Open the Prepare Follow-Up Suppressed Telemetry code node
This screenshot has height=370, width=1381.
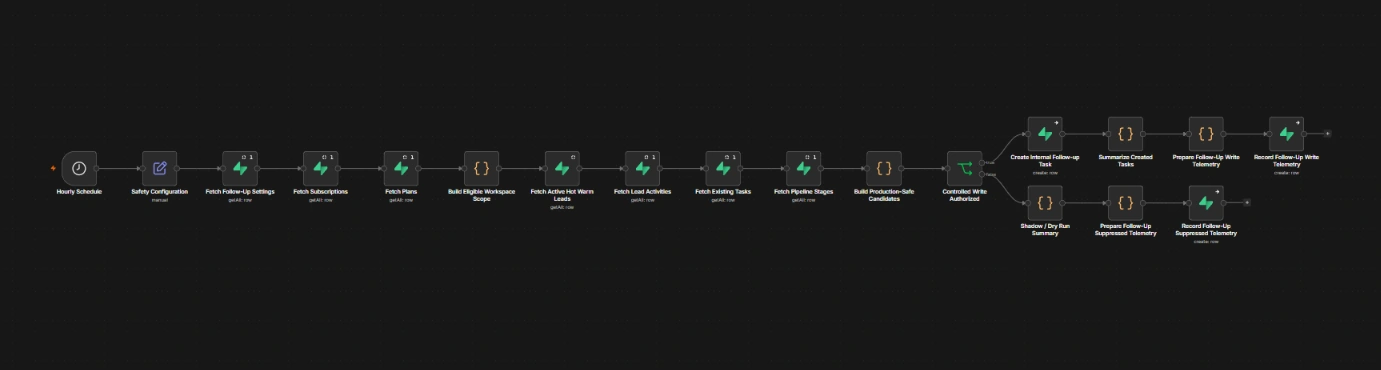point(1125,203)
